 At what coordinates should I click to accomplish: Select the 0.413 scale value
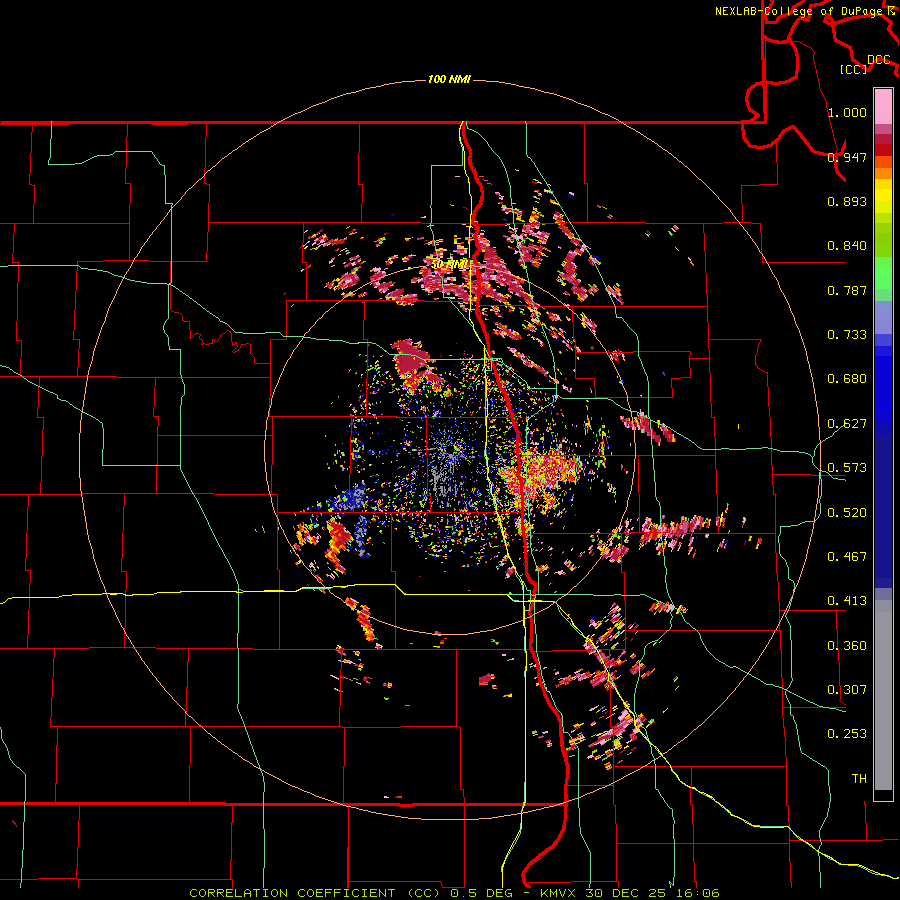(x=847, y=601)
